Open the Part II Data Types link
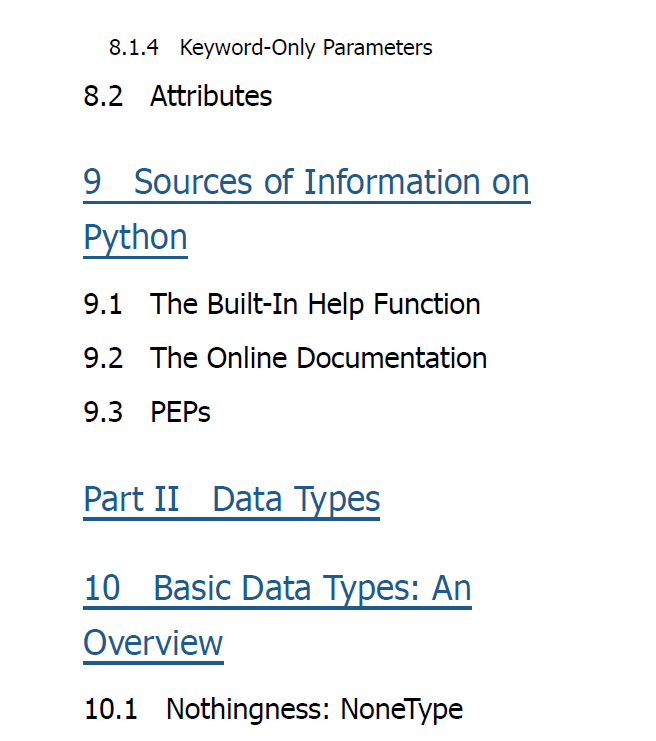Image resolution: width=656 pixels, height=741 pixels. coord(232,500)
